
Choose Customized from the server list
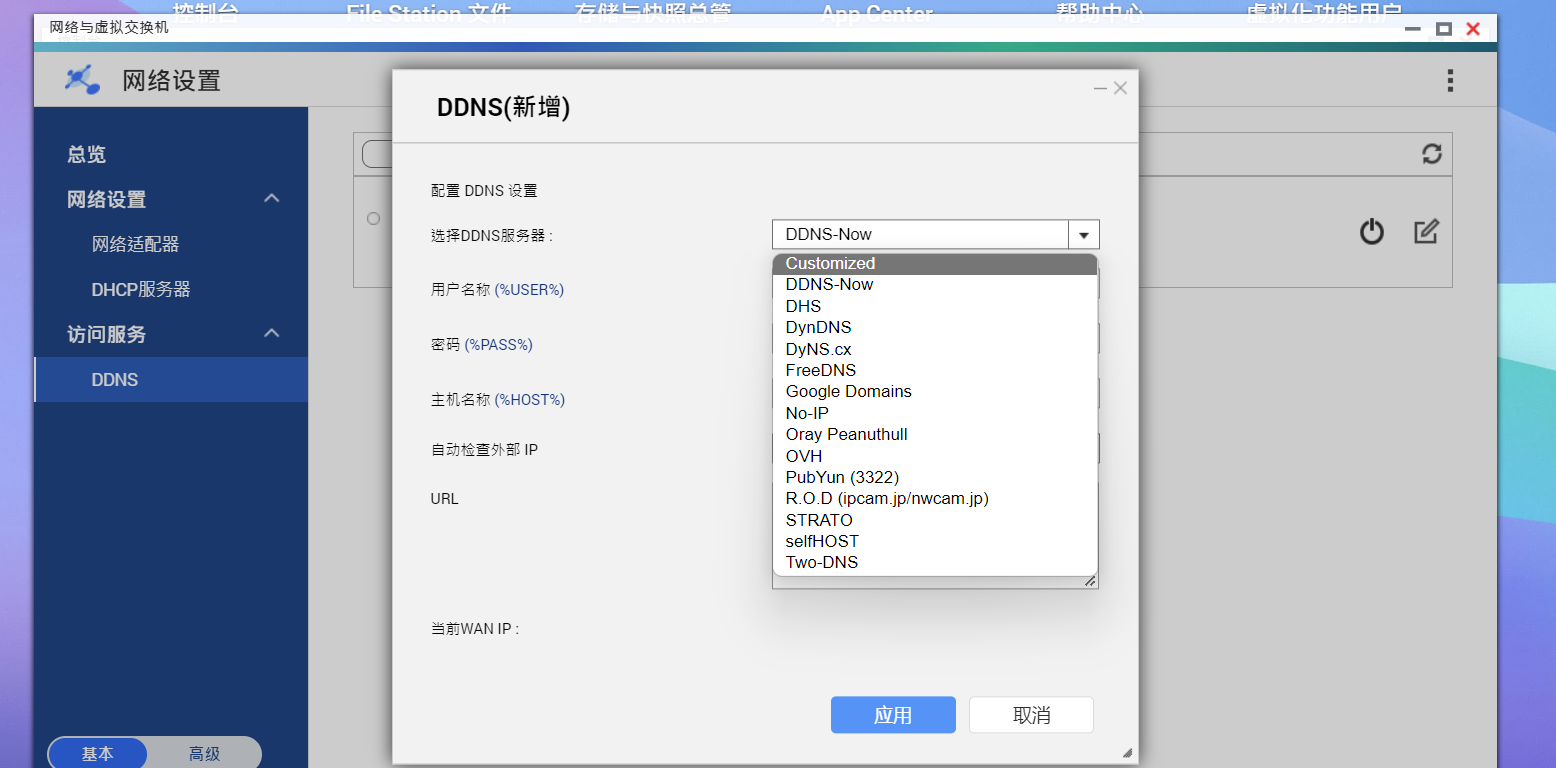[x=935, y=263]
